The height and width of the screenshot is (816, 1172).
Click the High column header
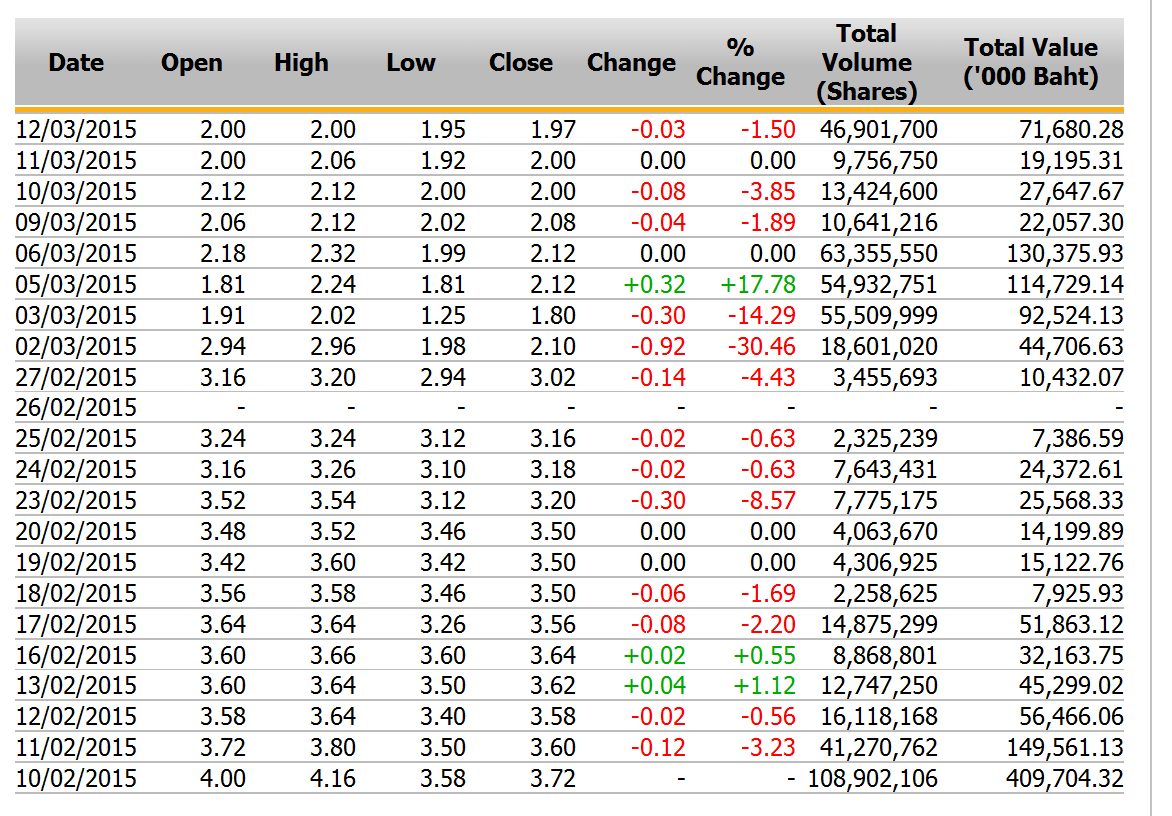click(301, 62)
